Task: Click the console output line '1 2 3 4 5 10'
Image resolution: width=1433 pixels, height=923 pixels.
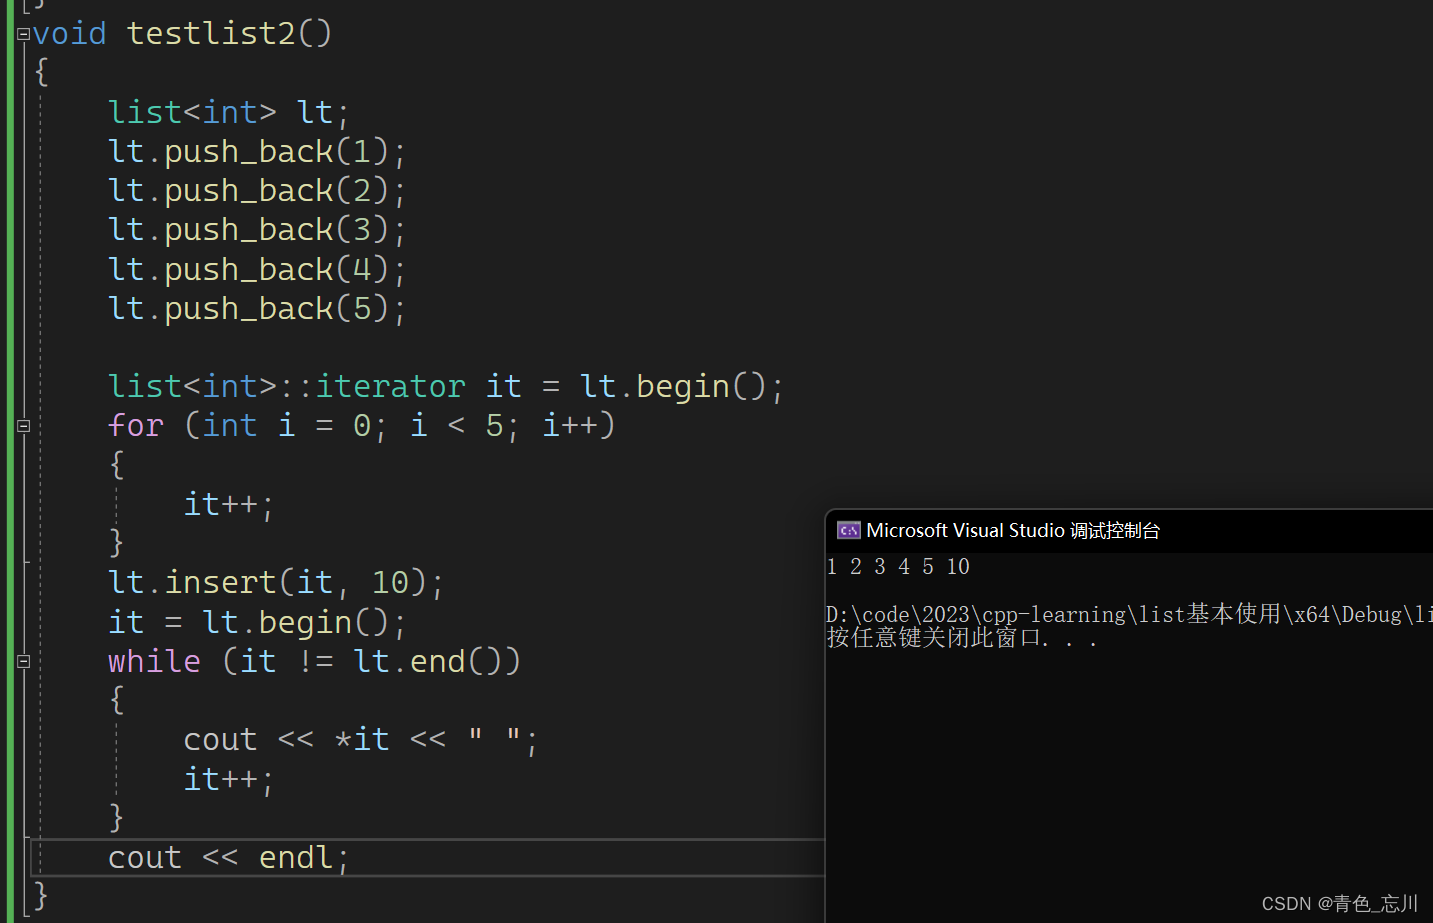Action: [x=898, y=567]
